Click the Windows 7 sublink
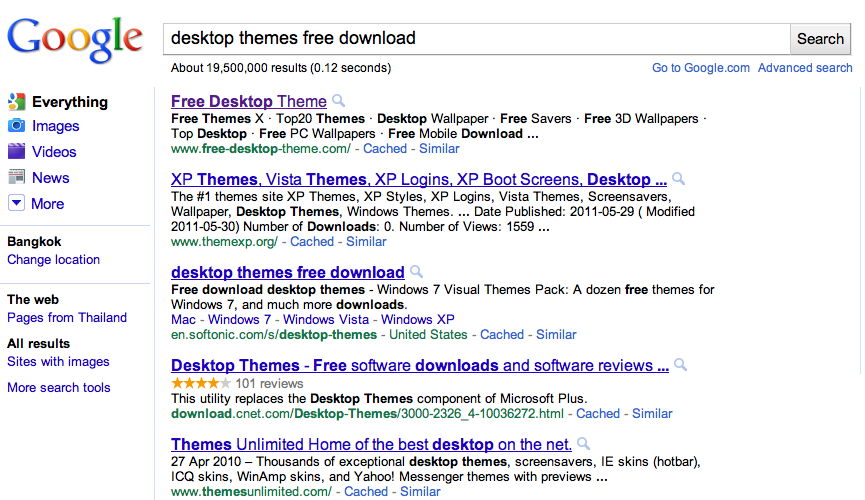The image size is (865, 500). point(239,320)
